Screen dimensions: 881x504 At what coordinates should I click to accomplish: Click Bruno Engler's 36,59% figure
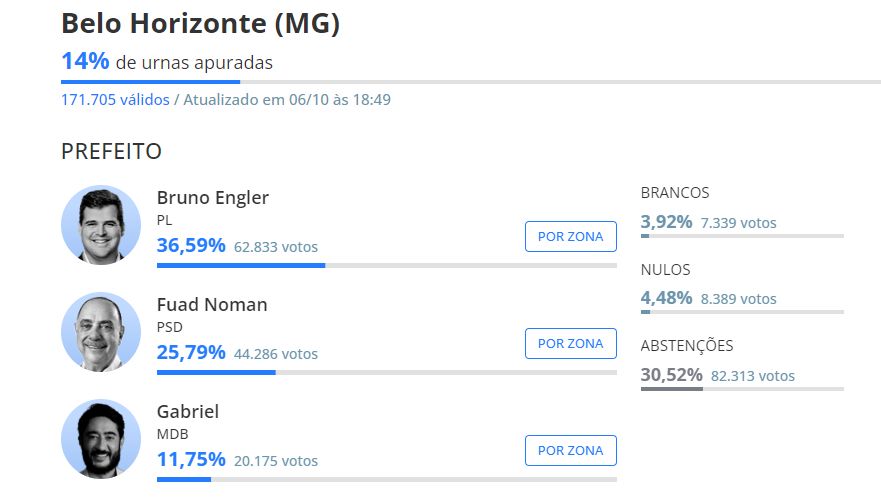click(x=191, y=245)
